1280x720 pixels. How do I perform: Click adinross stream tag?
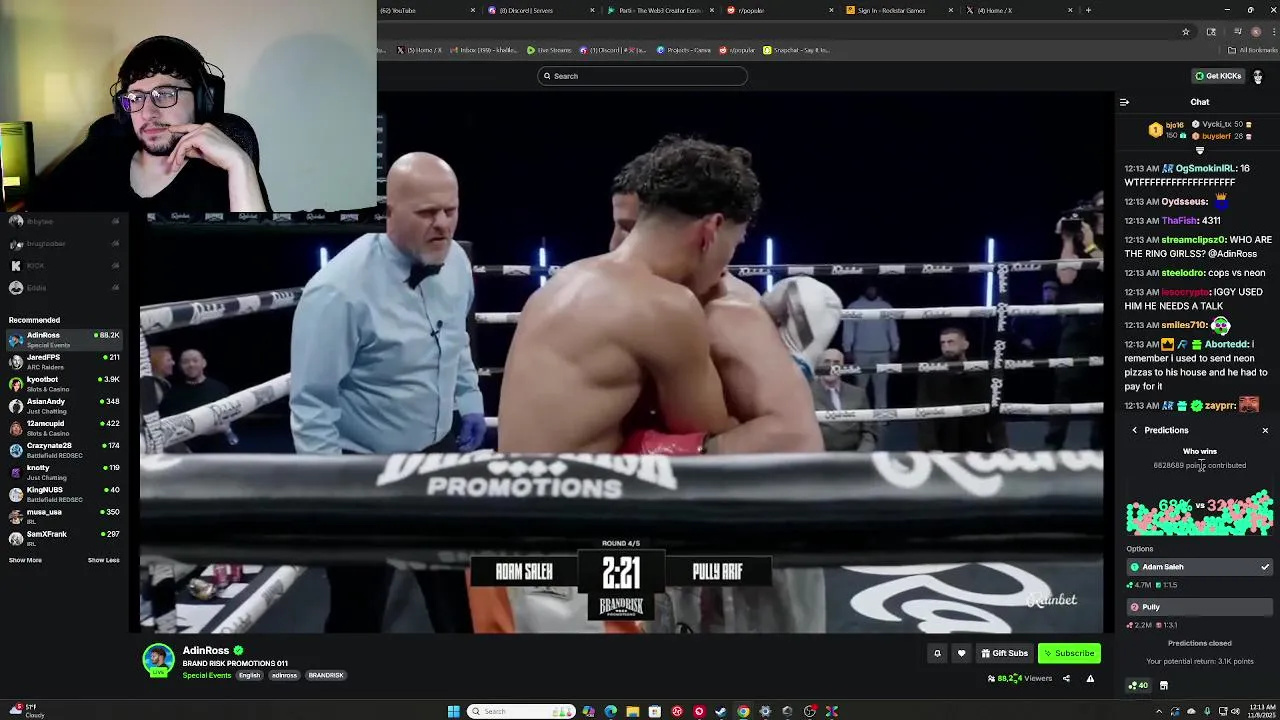(x=284, y=675)
